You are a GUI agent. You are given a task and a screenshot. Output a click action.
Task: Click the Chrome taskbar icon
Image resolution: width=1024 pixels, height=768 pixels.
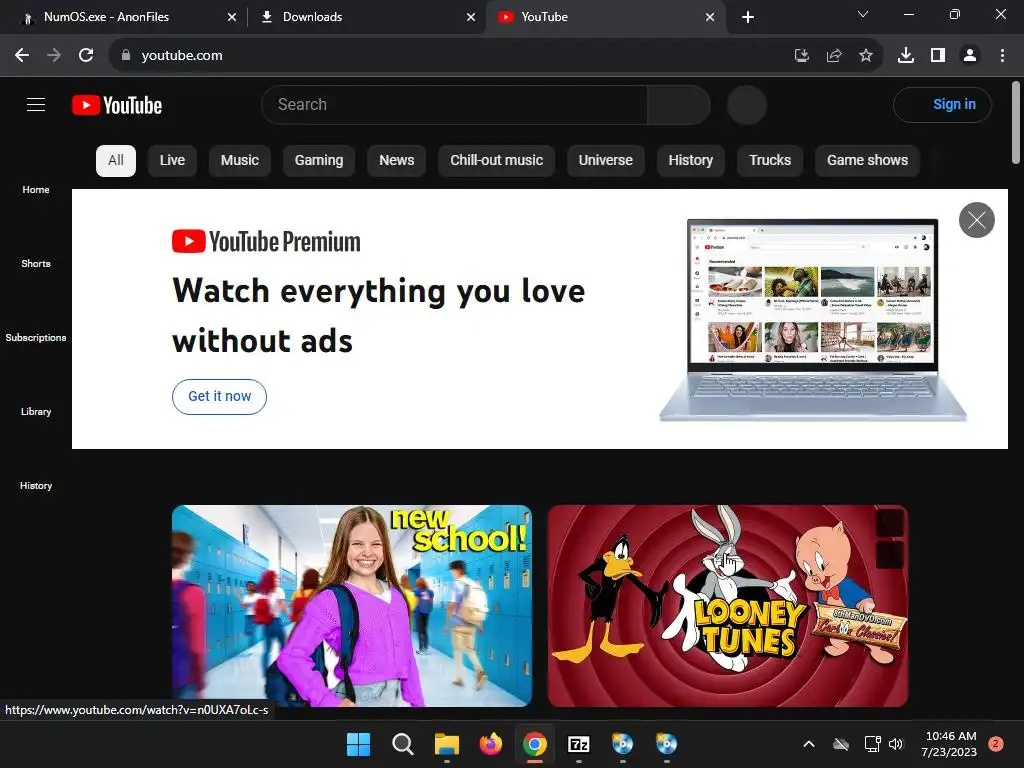534,744
